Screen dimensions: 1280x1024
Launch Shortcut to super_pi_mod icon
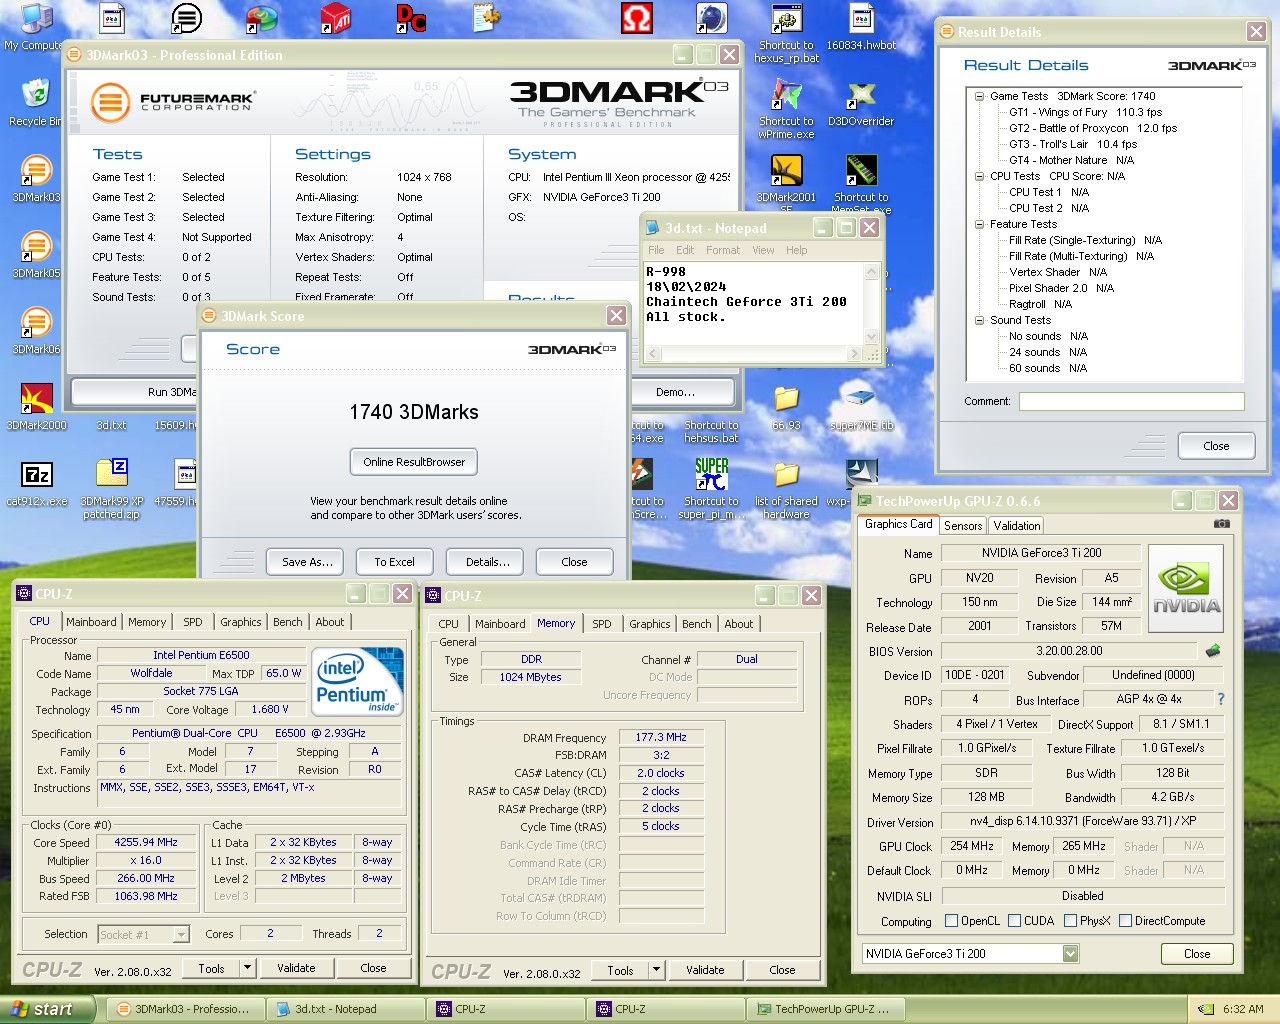coord(711,474)
